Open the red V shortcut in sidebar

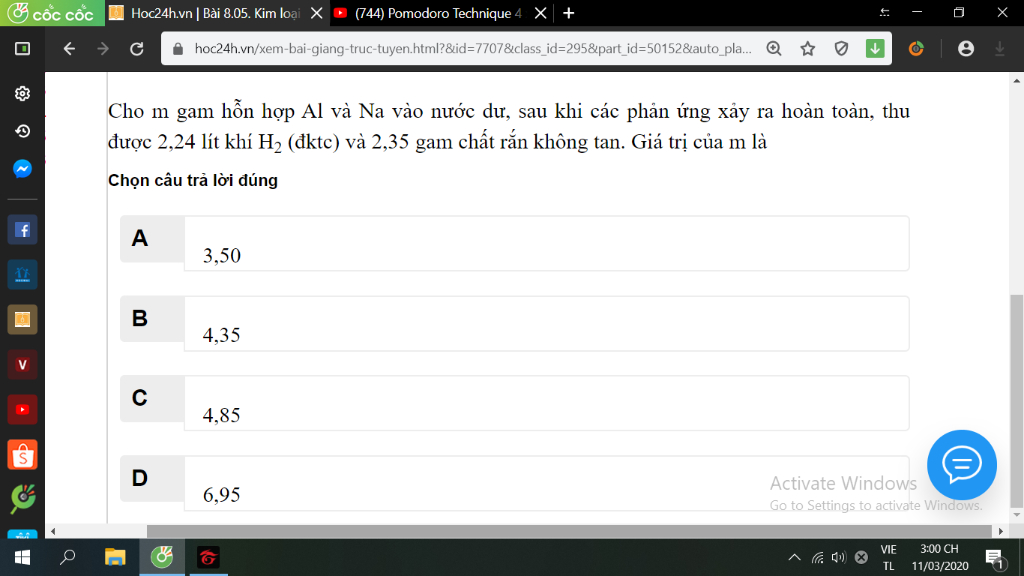(x=22, y=364)
